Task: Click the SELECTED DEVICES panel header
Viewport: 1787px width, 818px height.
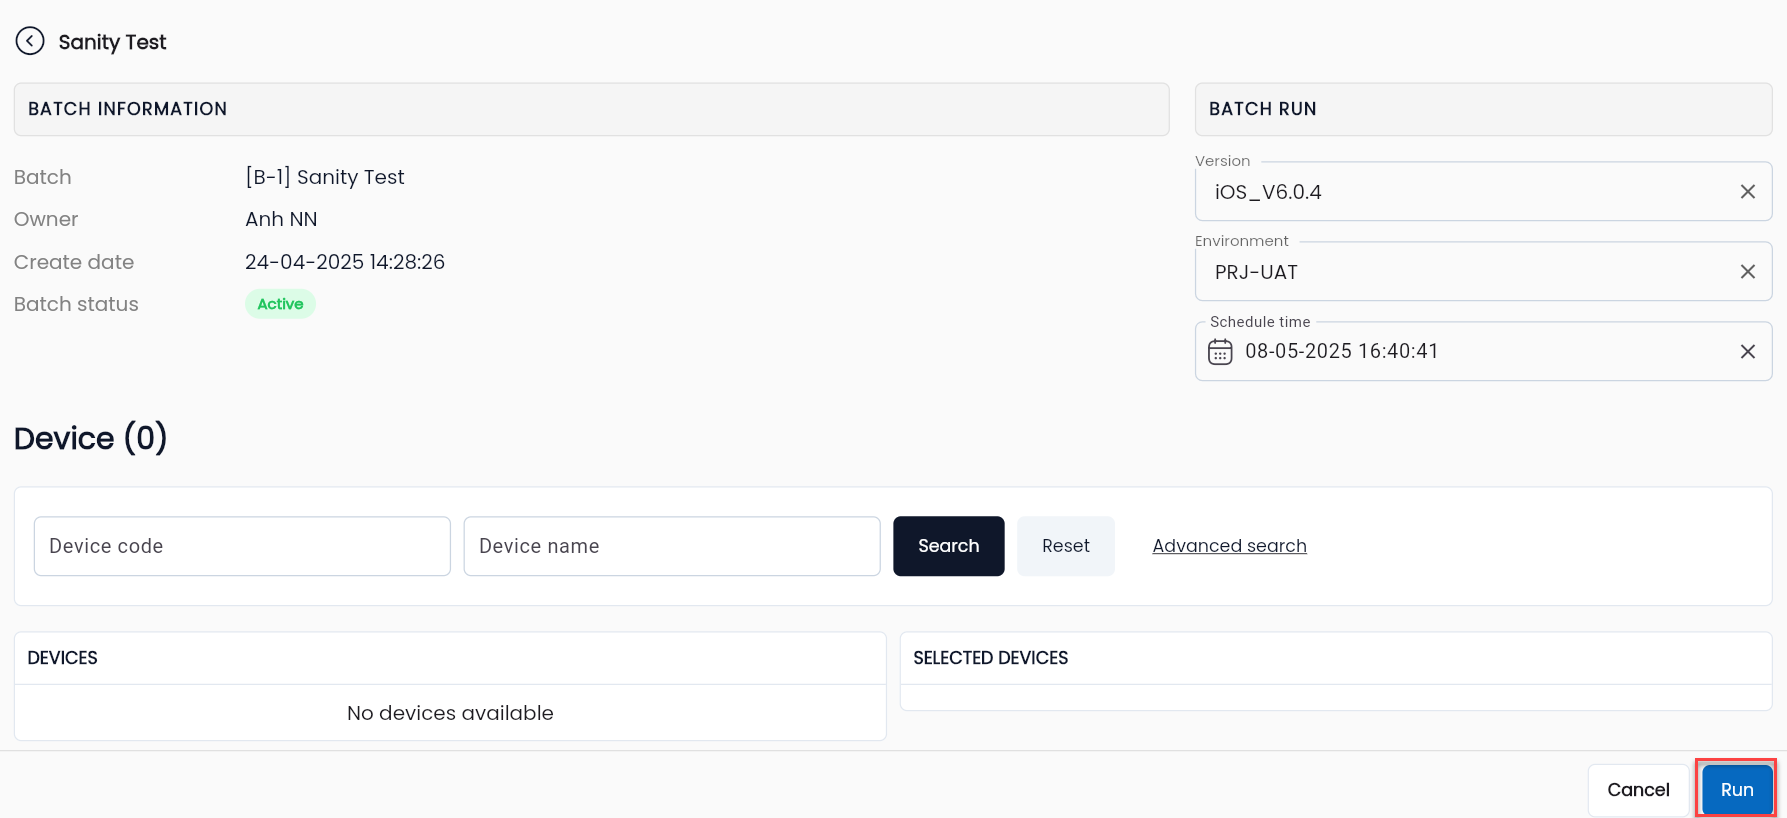Action: click(x=1336, y=658)
